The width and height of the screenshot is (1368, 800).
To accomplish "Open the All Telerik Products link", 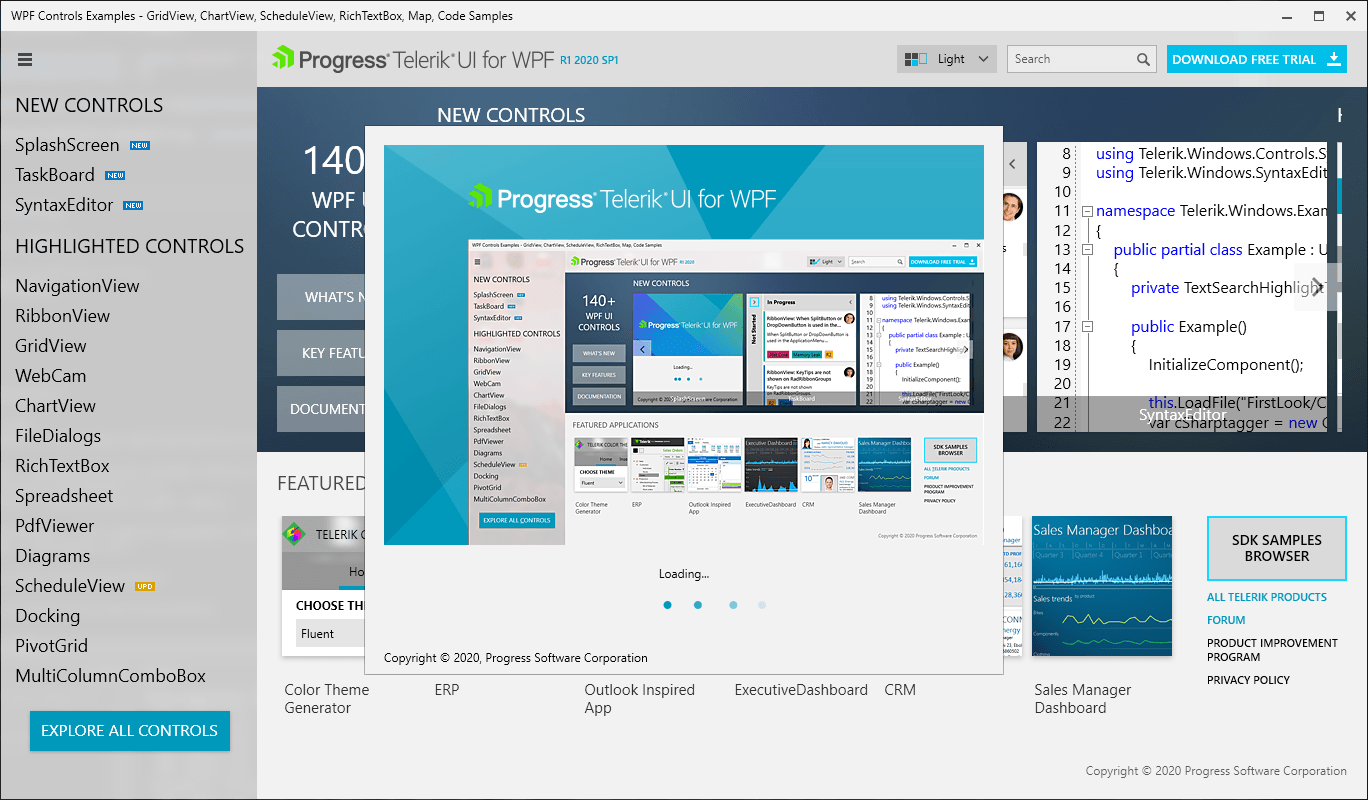I will [1267, 597].
